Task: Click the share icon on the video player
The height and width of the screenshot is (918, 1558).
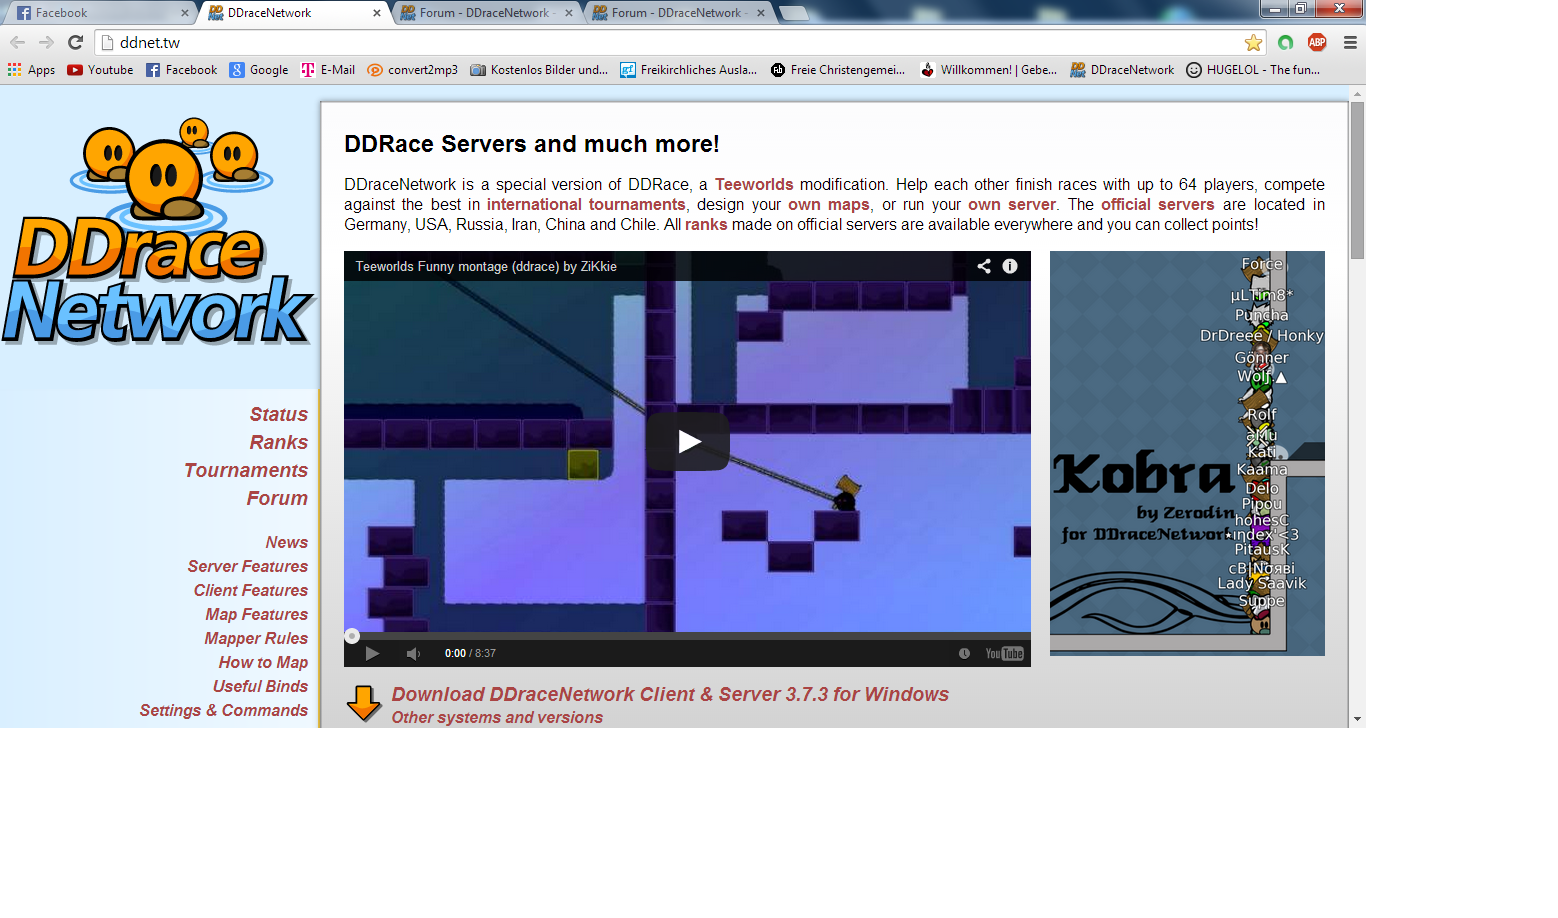Action: pos(983,266)
